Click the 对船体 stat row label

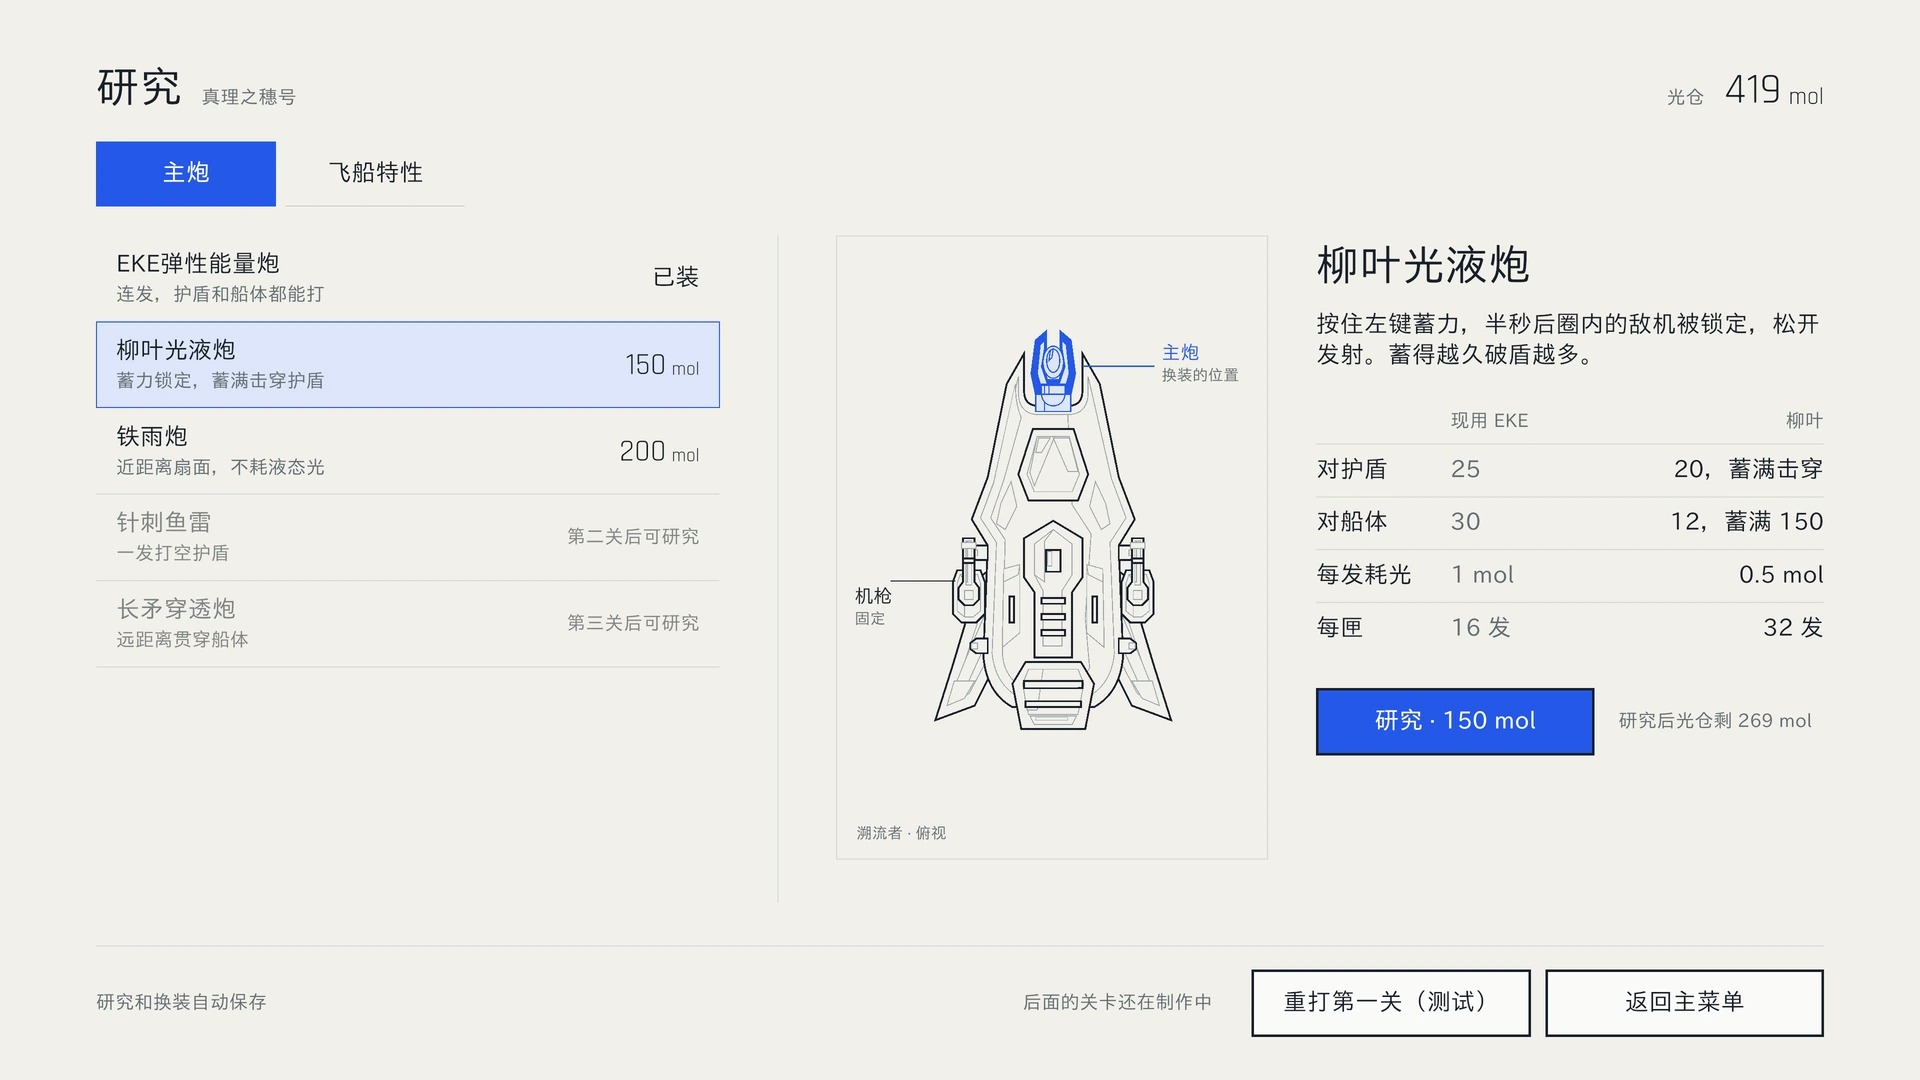1352,522
